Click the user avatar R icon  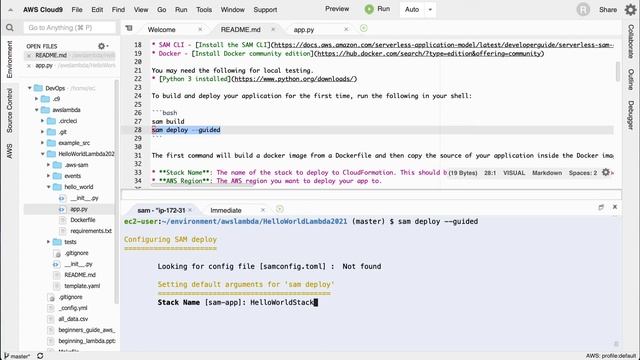(x=583, y=9)
